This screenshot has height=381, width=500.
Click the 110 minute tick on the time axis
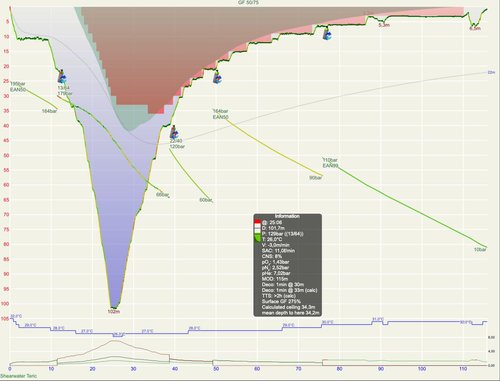pos(463,369)
